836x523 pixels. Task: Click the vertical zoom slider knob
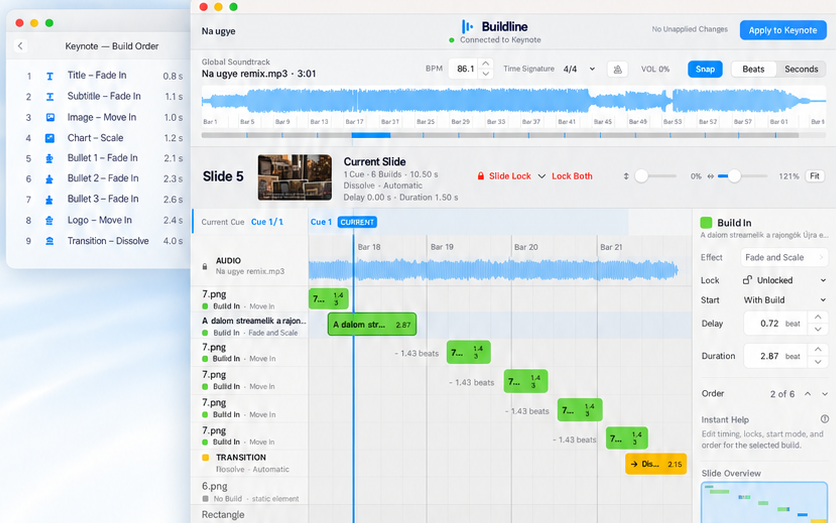pos(641,176)
